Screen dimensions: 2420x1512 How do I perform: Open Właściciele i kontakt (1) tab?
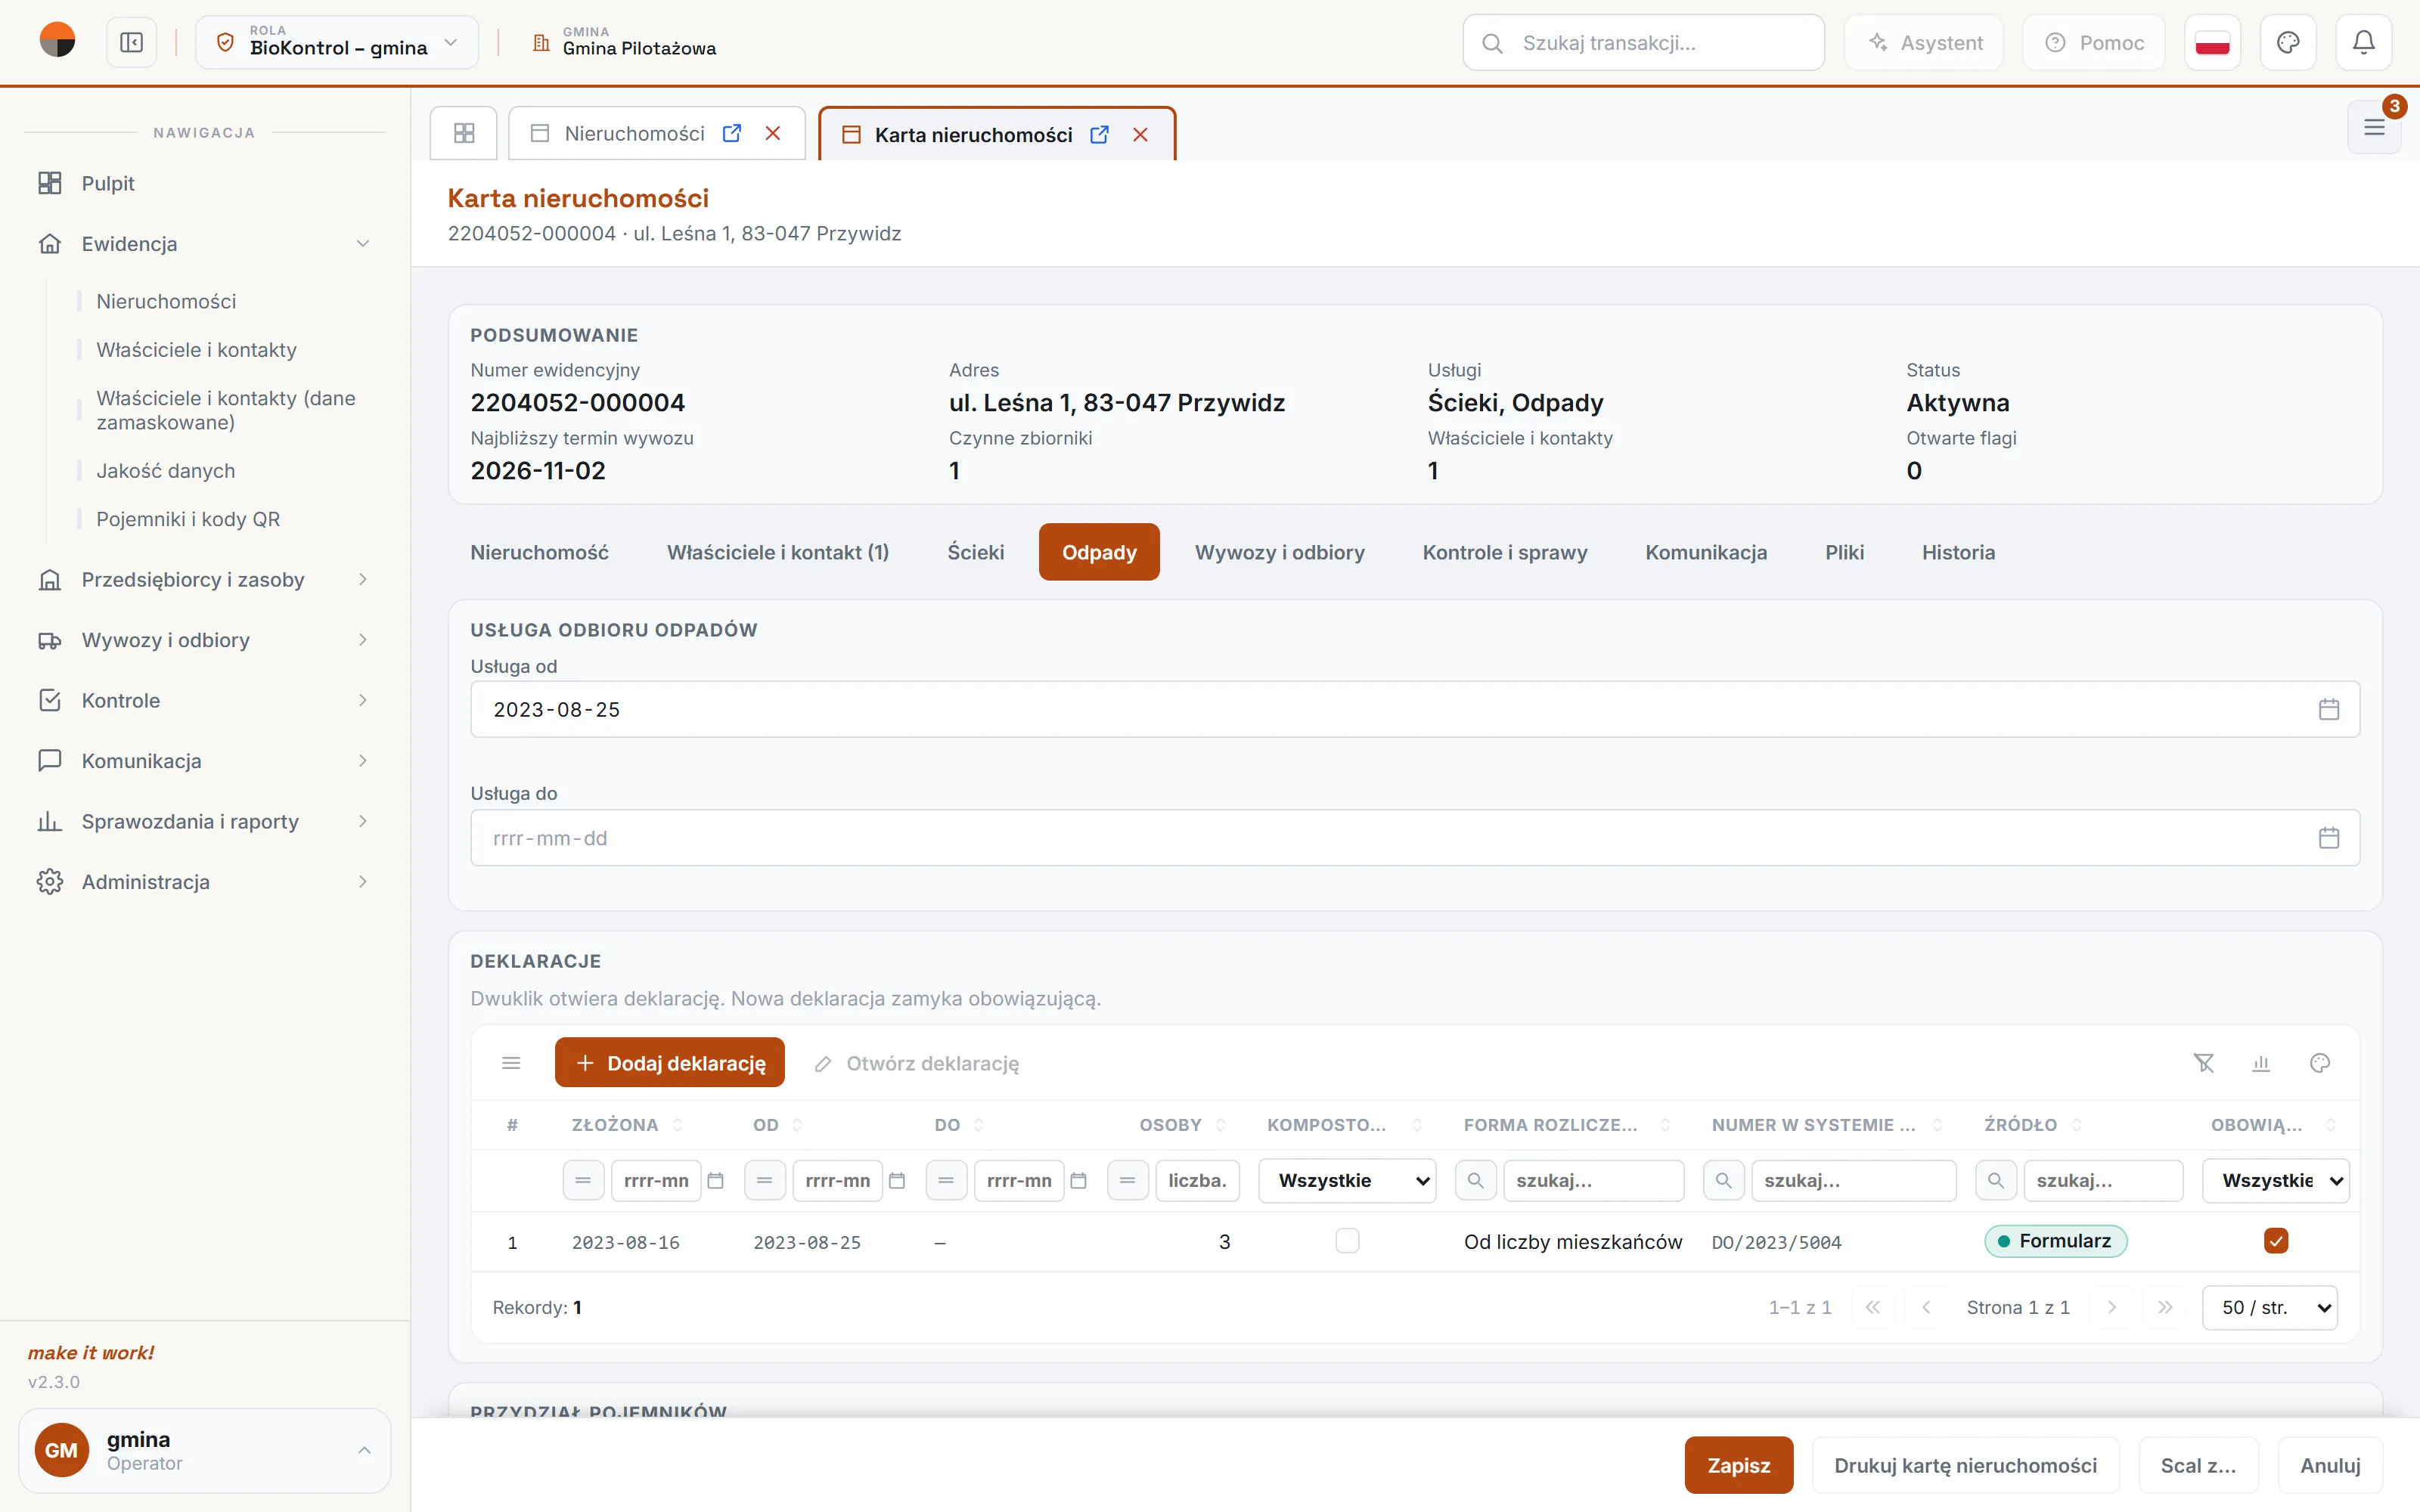[x=778, y=552]
